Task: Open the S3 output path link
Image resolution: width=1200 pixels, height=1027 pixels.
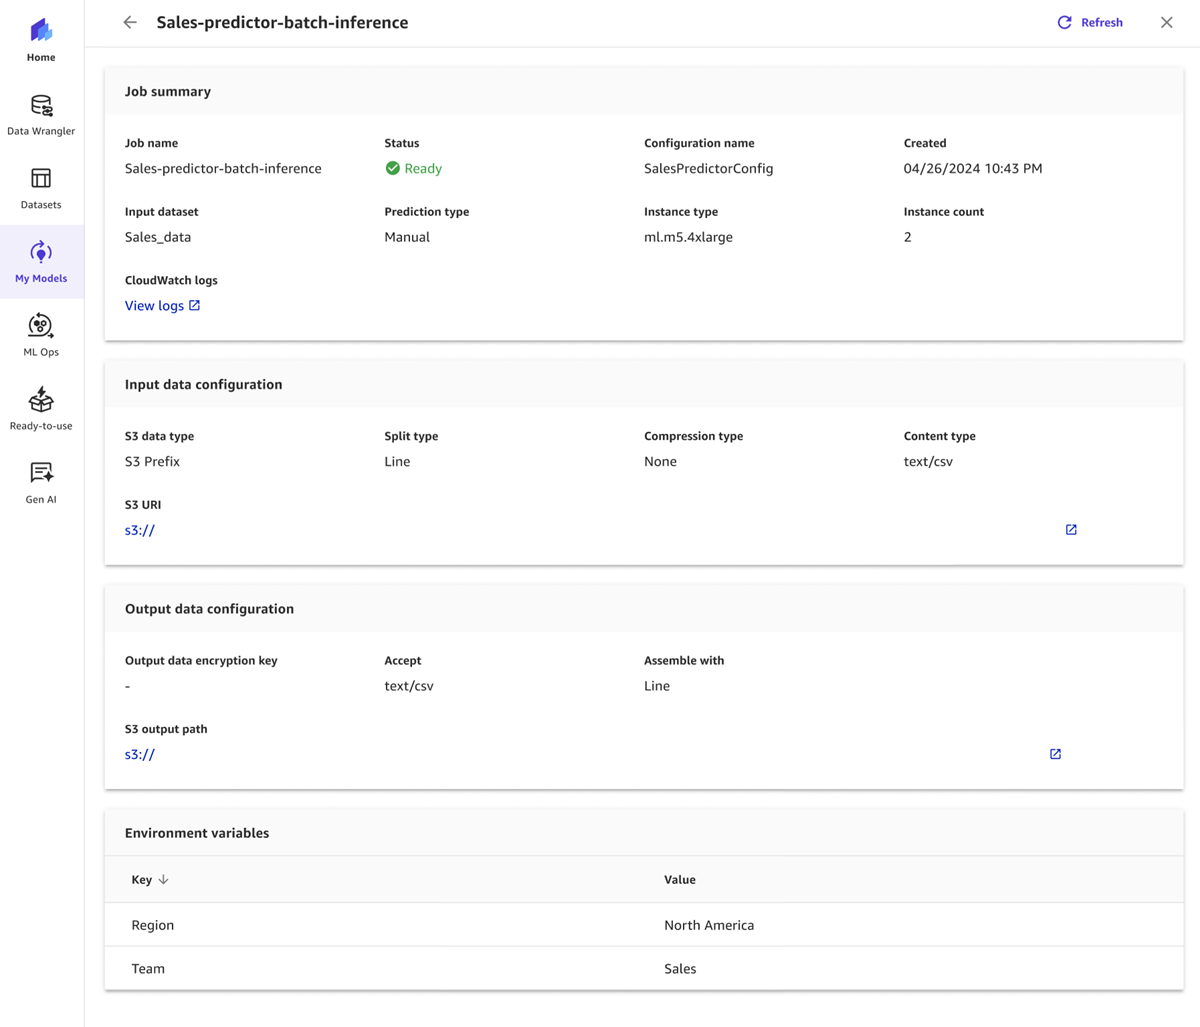Action: click(x=140, y=754)
